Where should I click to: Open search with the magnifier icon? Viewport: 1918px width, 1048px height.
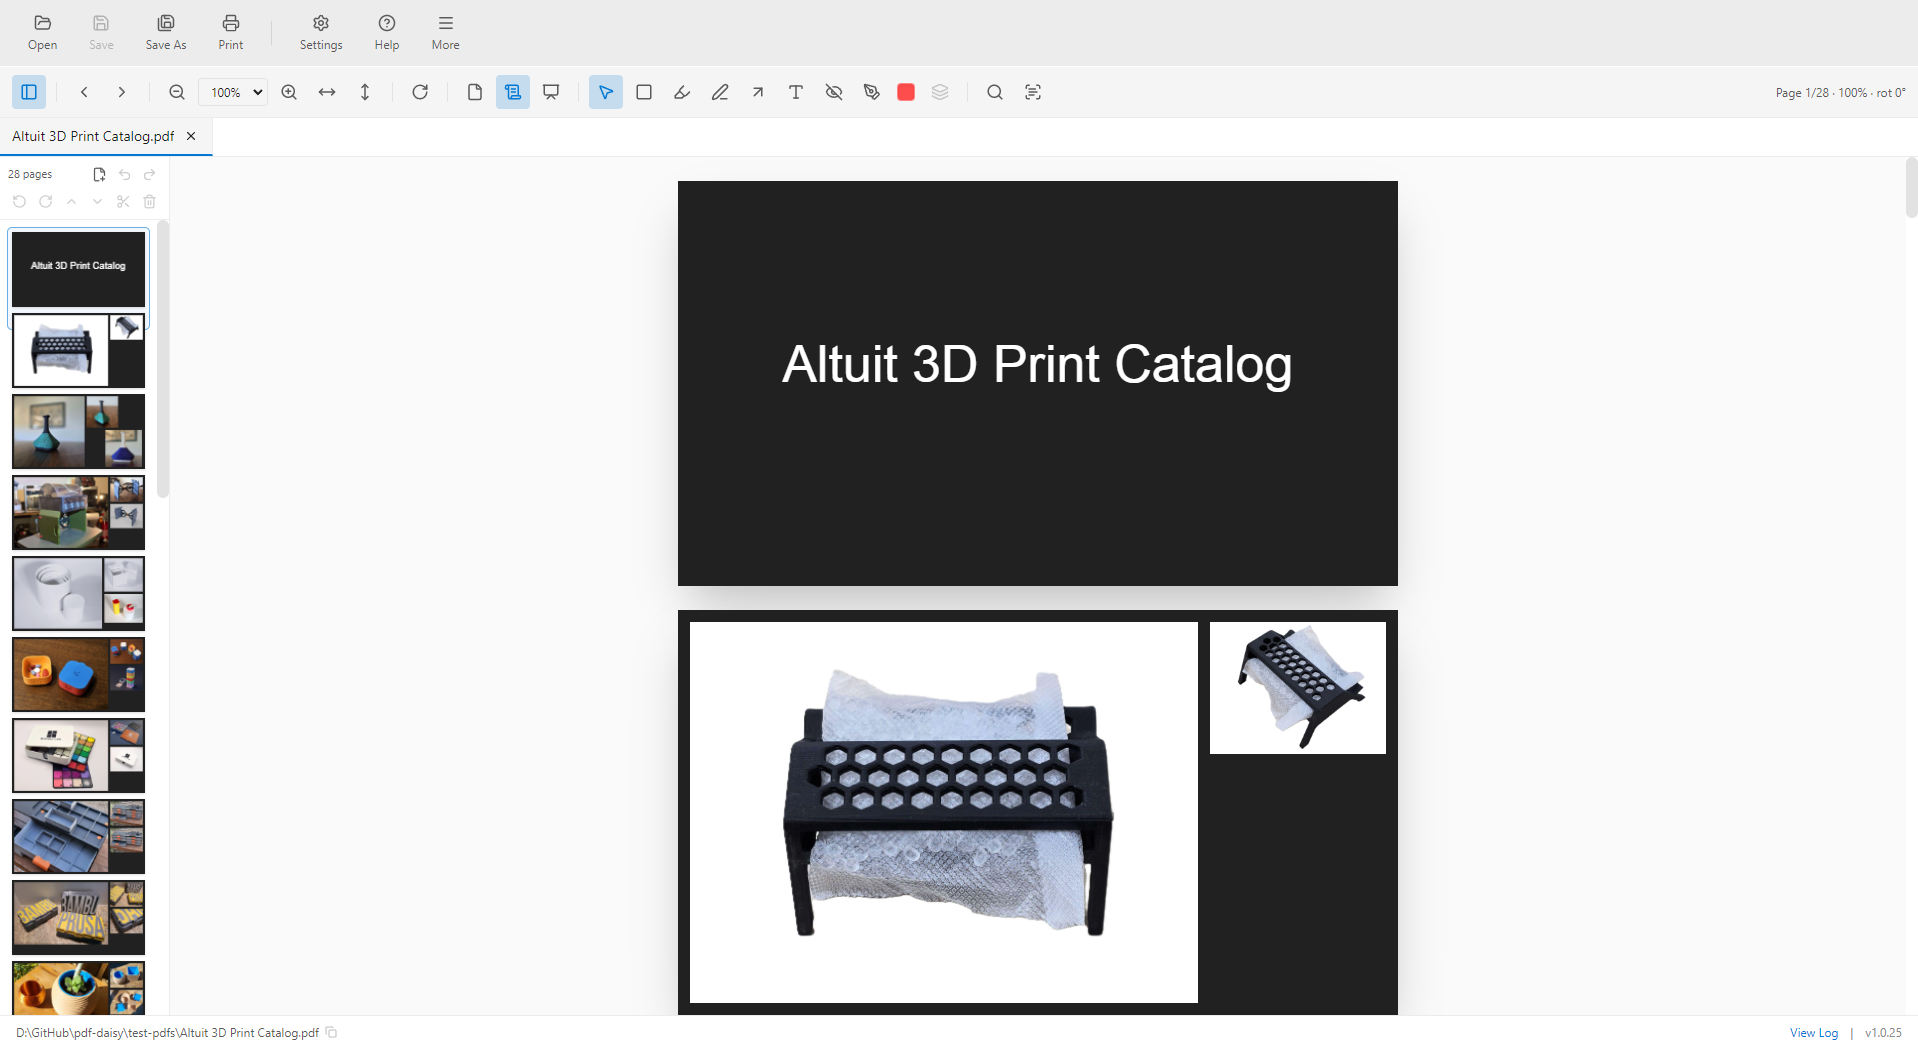[995, 92]
